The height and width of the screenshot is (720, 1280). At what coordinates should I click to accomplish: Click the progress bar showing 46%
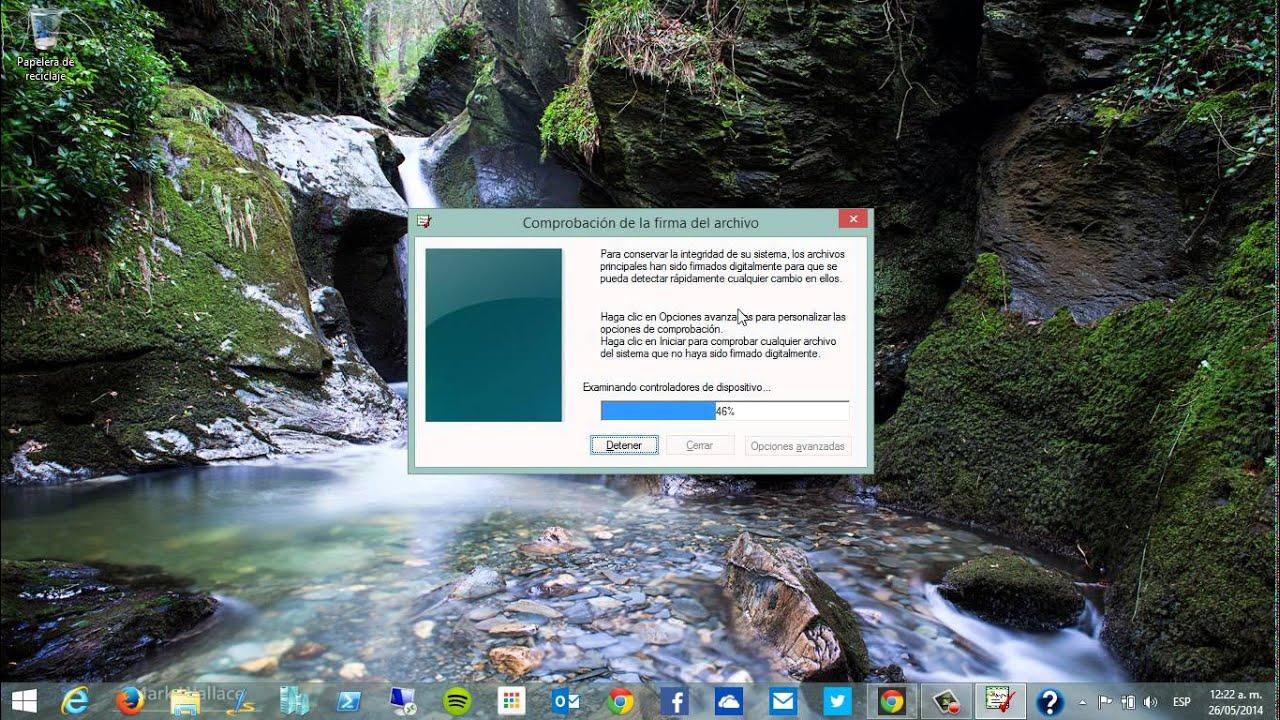click(723, 410)
